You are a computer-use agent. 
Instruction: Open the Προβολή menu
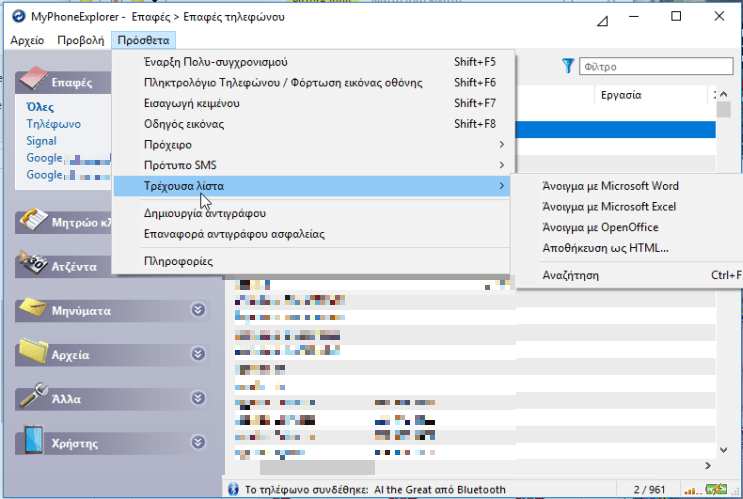pos(81,40)
